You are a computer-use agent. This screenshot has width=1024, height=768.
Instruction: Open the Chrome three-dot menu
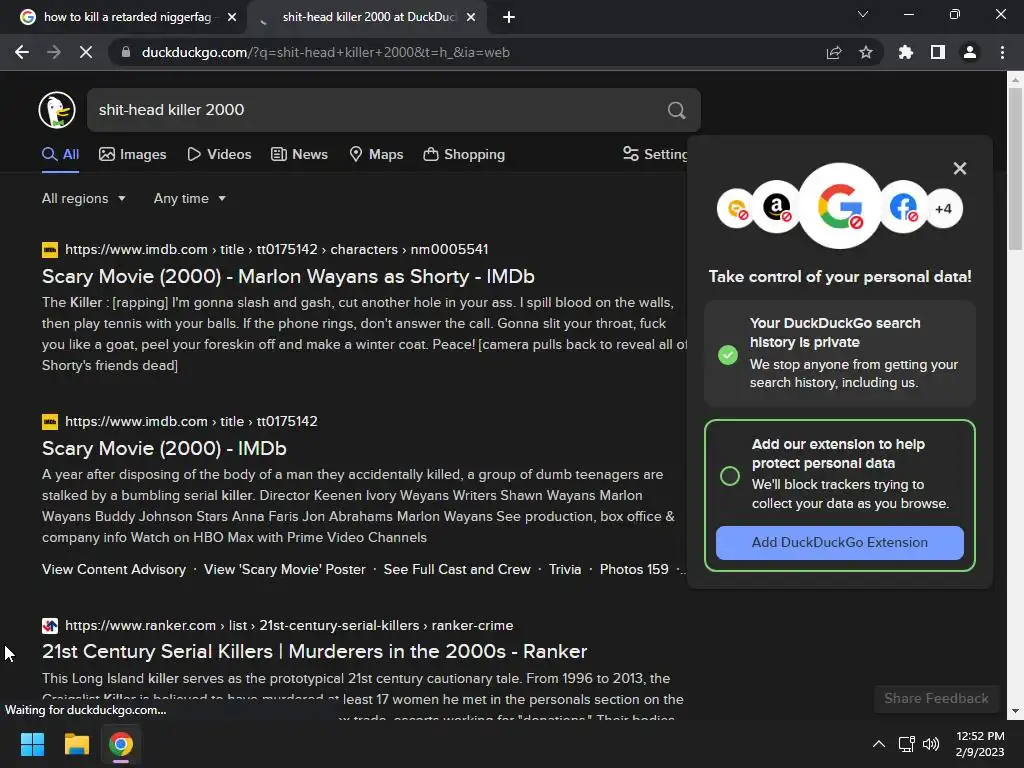[1002, 52]
